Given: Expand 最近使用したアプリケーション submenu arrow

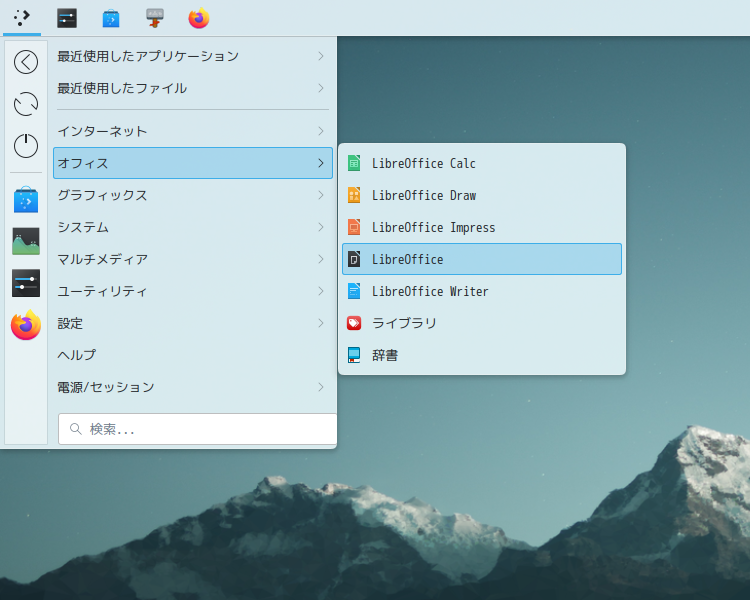Looking at the screenshot, I should point(321,56).
